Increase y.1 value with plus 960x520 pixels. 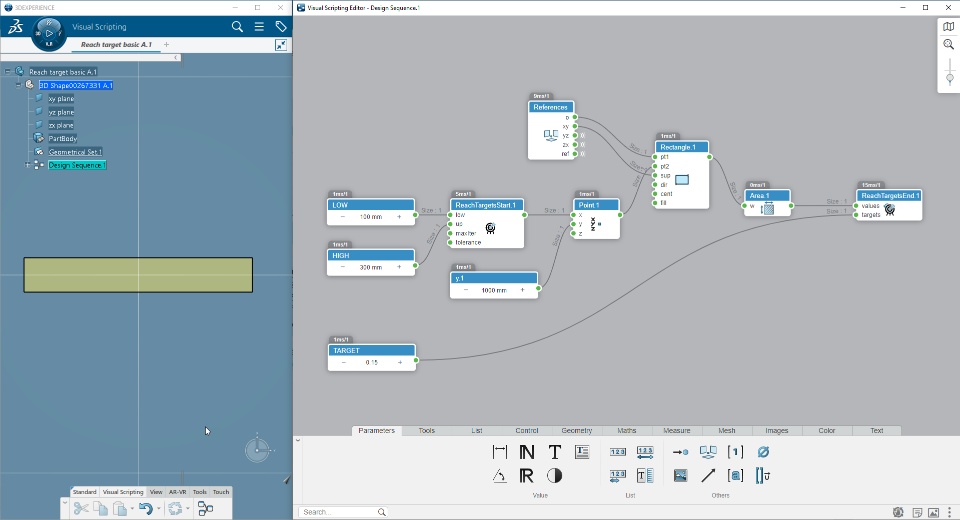pyautogui.click(x=522, y=290)
